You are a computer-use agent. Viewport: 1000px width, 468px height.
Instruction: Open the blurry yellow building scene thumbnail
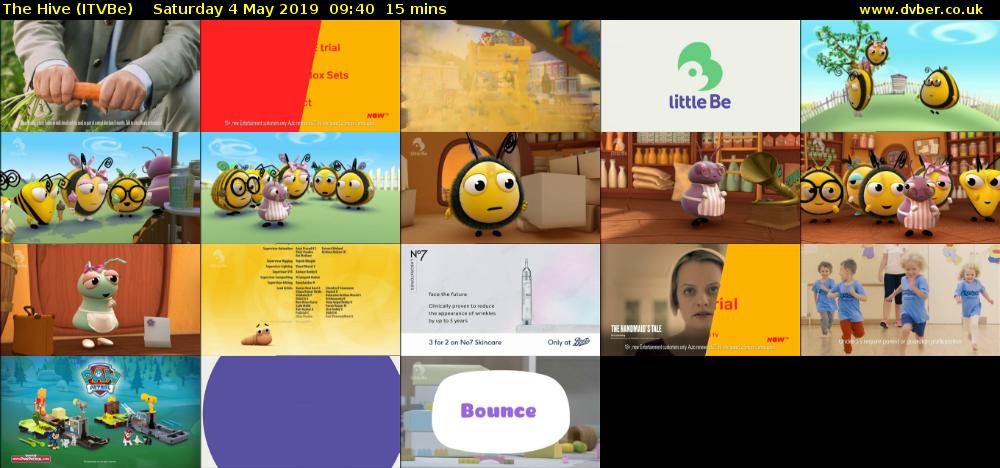point(500,76)
